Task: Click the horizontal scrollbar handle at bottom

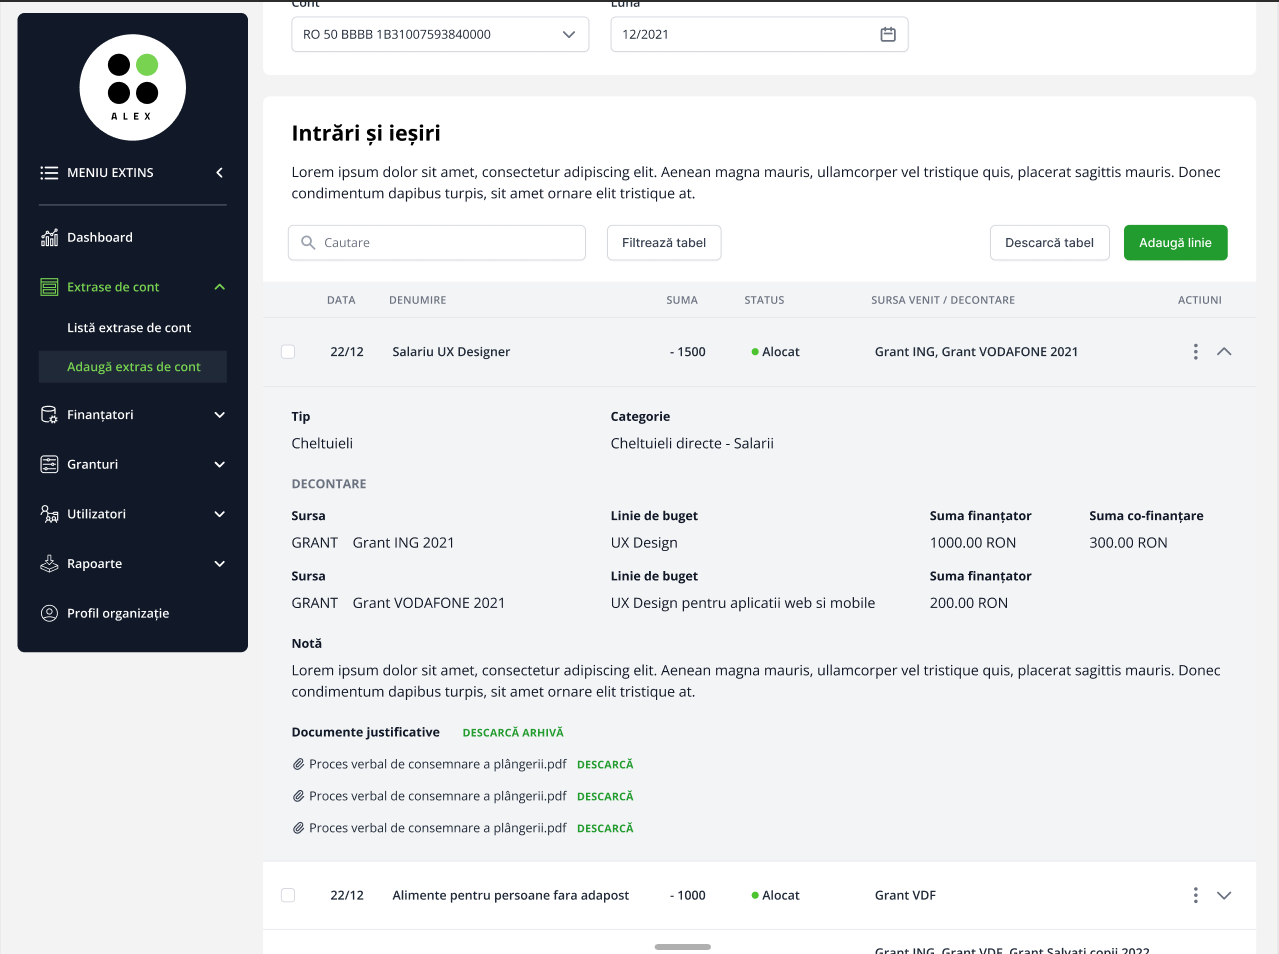Action: click(683, 946)
